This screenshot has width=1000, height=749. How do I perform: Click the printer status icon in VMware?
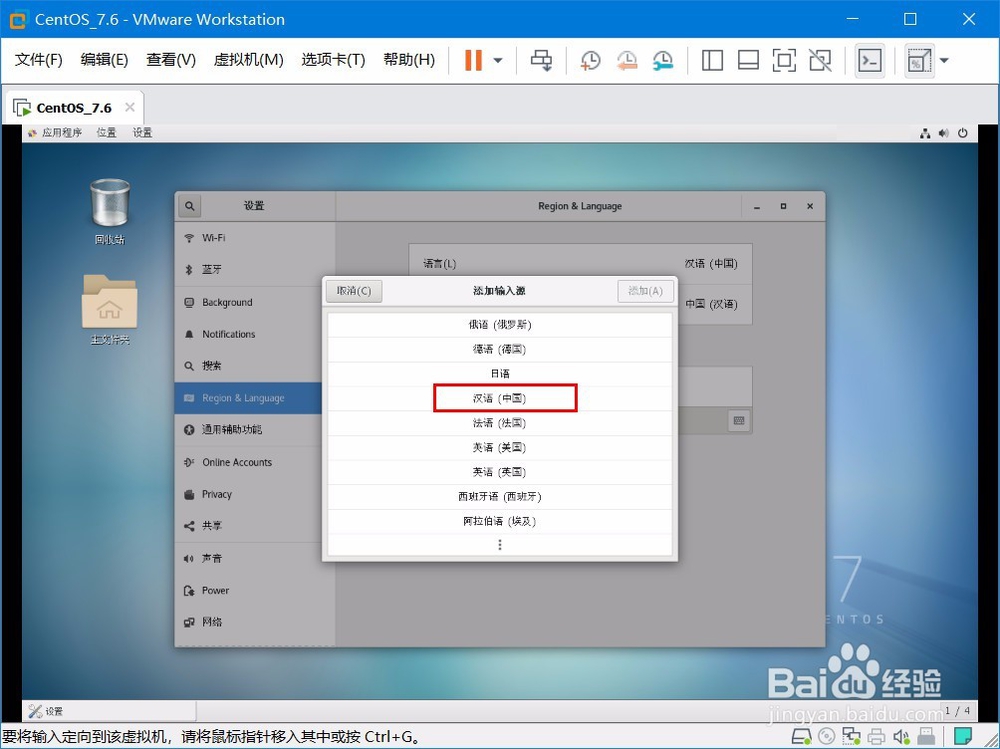click(877, 737)
